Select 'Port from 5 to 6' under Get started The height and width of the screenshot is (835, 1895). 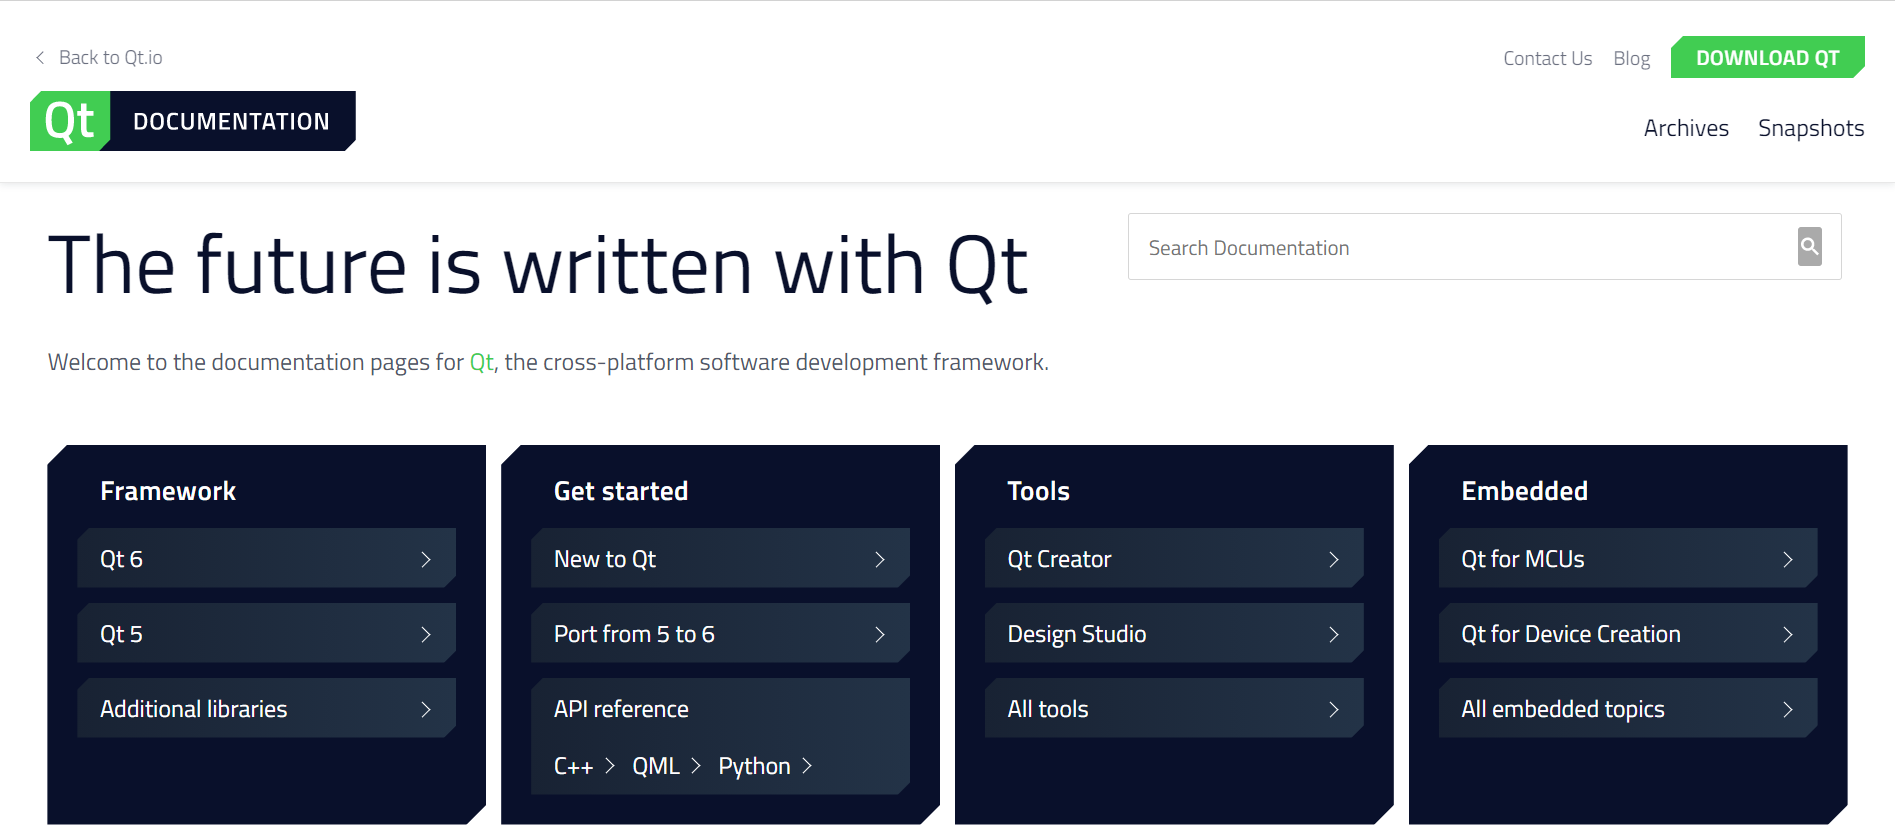634,633
